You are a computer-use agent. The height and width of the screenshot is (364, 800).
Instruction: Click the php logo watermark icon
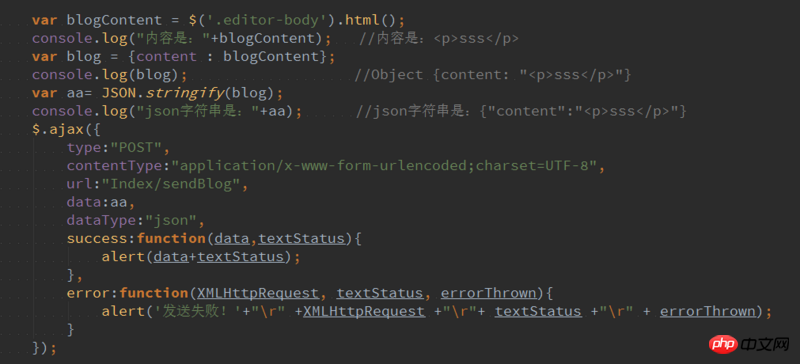722,345
